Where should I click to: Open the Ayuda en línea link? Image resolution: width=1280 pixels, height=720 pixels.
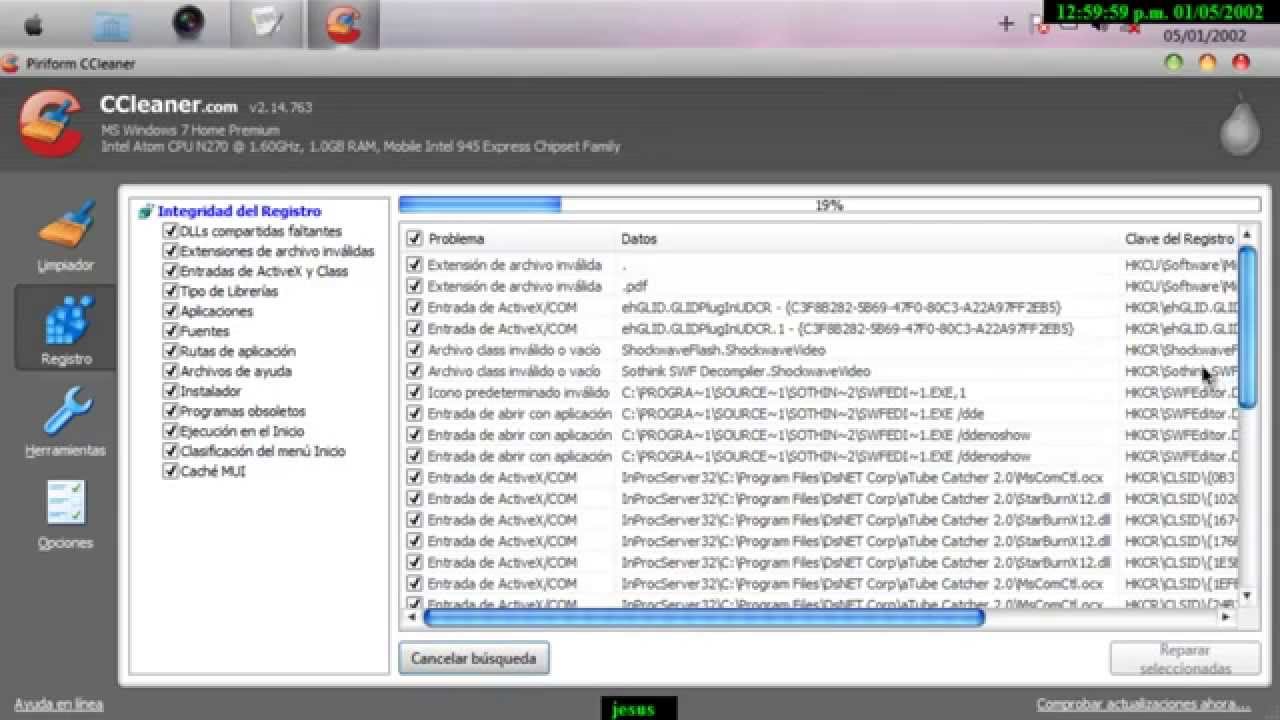(x=59, y=704)
